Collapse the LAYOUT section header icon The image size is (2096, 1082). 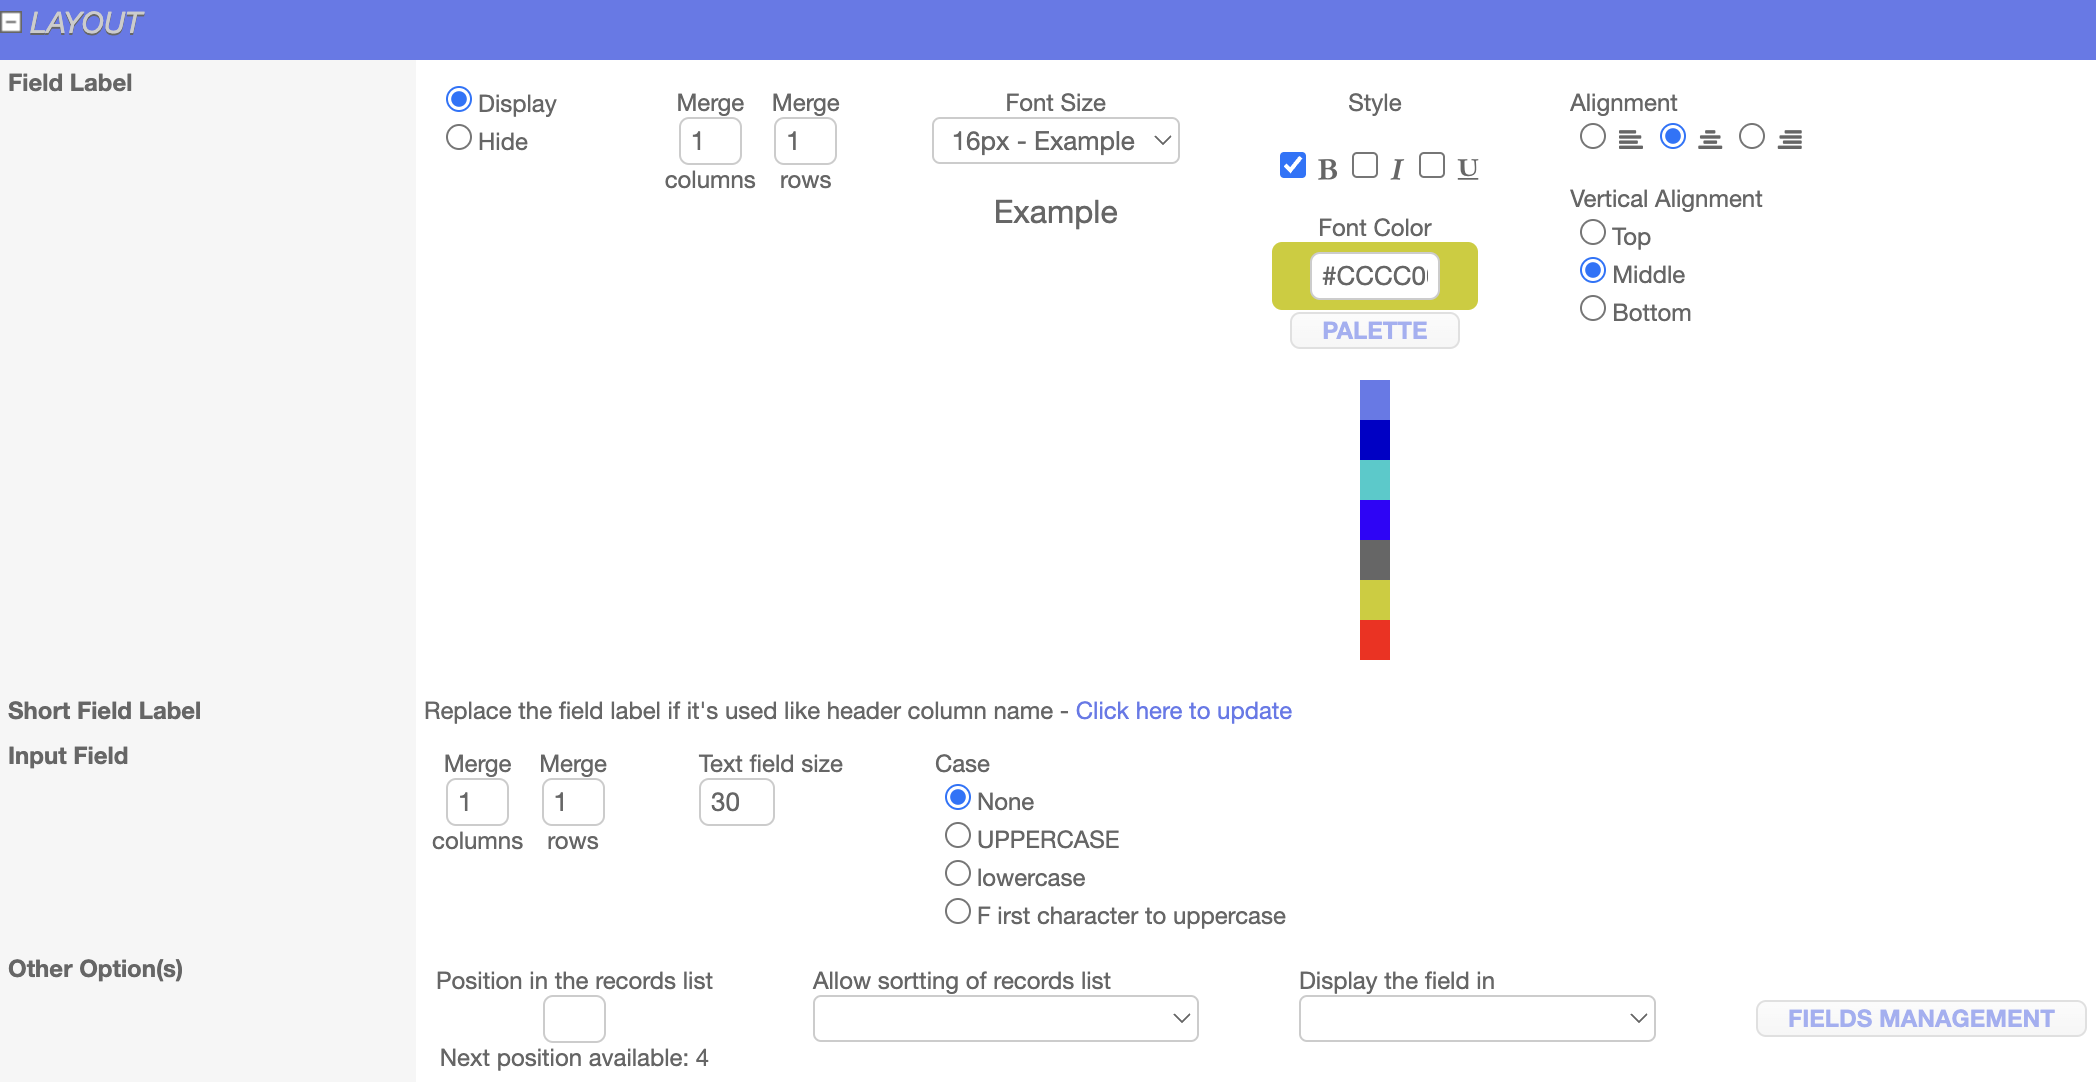click(x=11, y=22)
